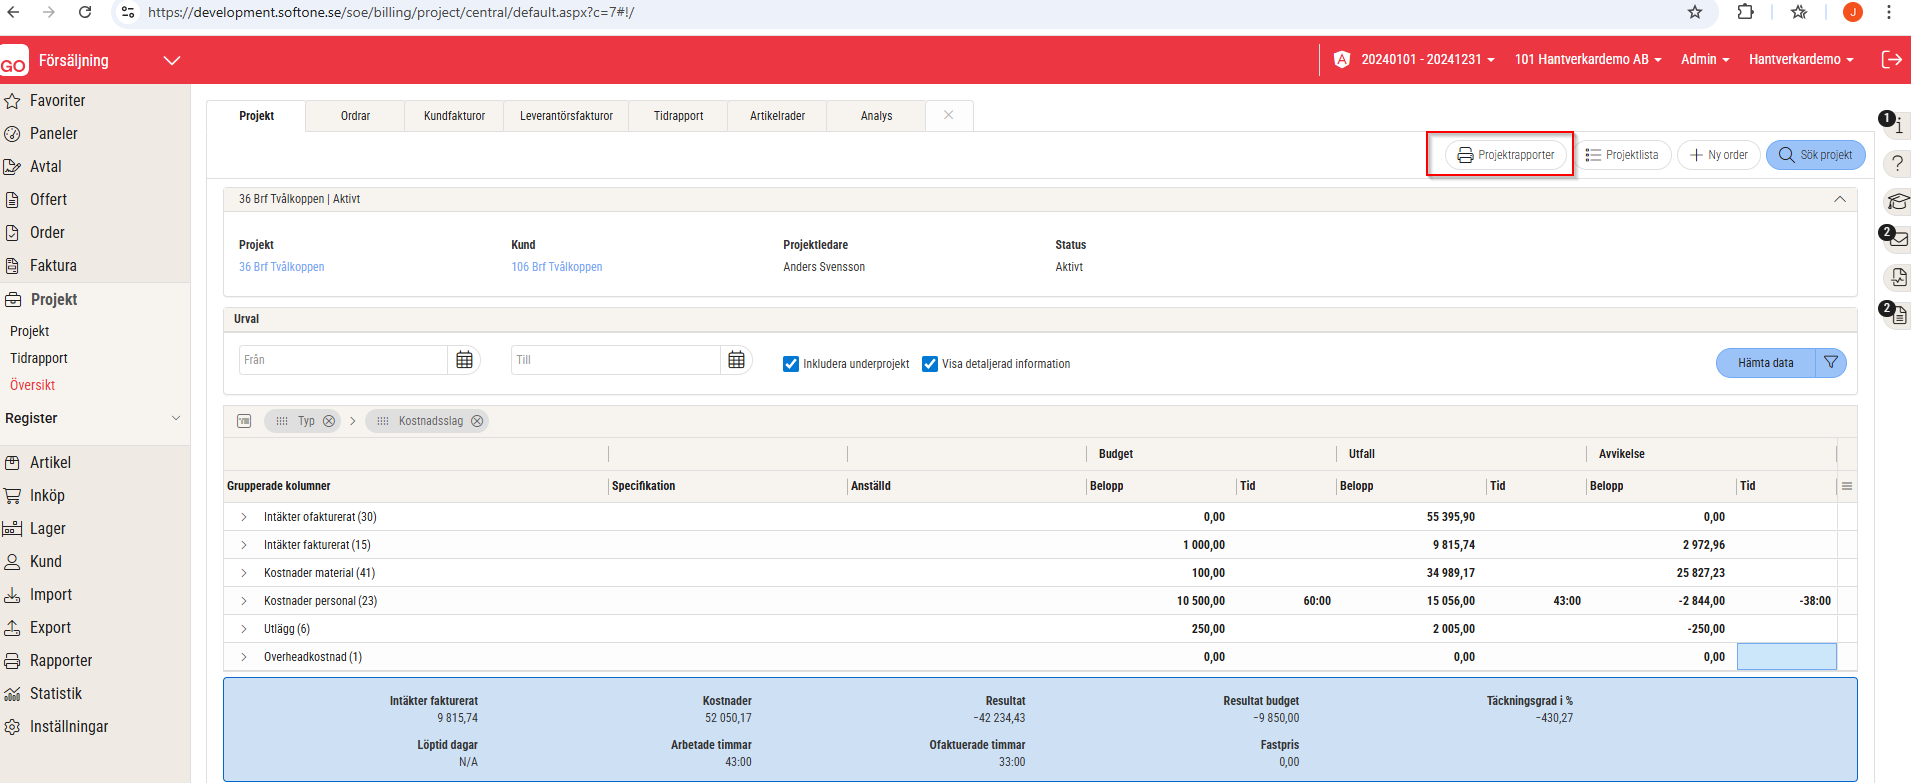Open the Tidrapport tab

pyautogui.click(x=678, y=116)
